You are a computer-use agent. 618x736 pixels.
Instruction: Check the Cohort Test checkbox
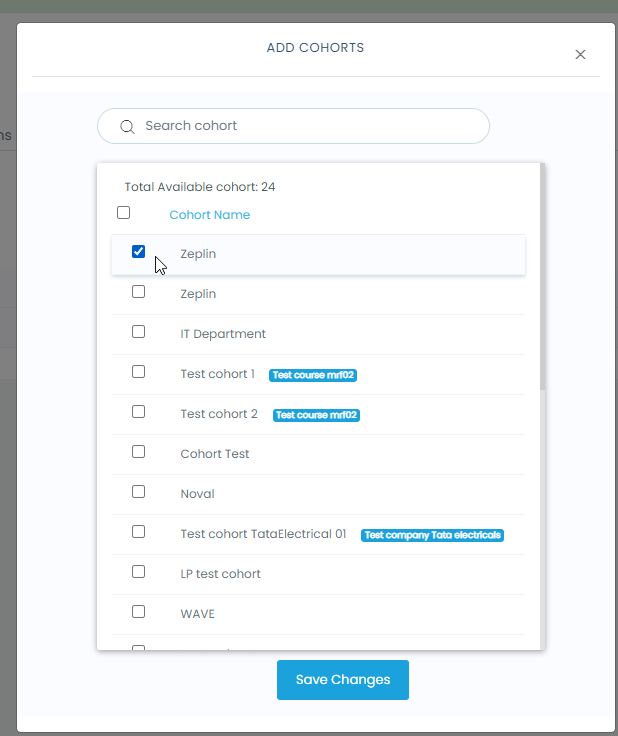pyautogui.click(x=139, y=452)
